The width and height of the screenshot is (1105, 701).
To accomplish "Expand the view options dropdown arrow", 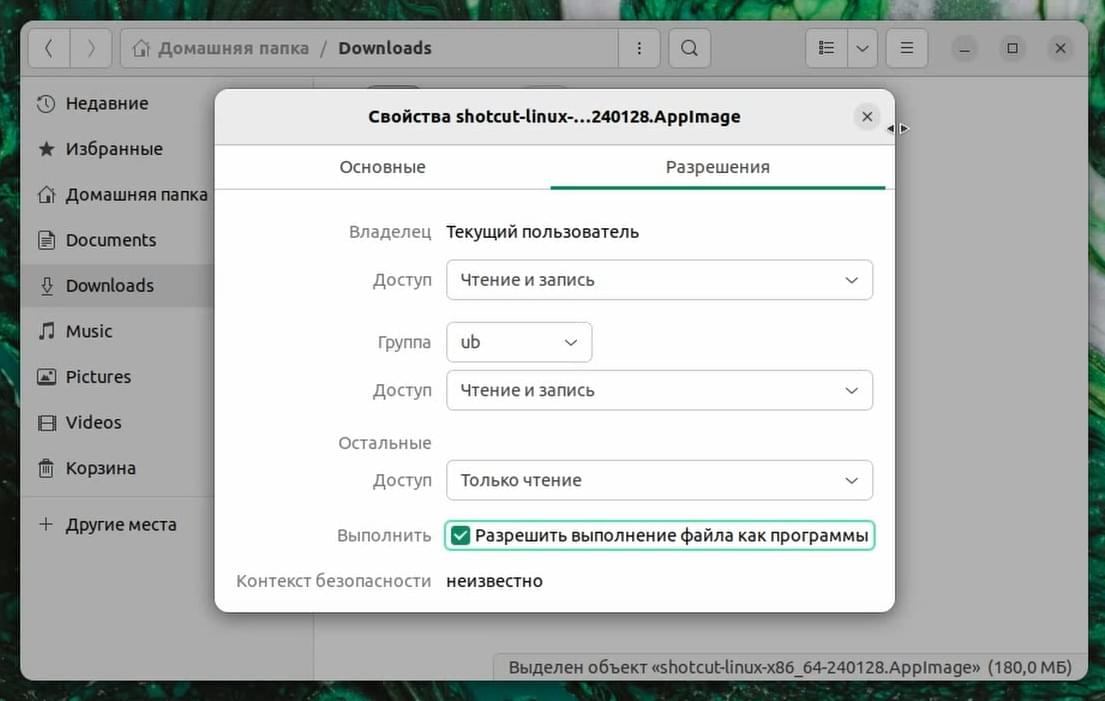I will 862,48.
